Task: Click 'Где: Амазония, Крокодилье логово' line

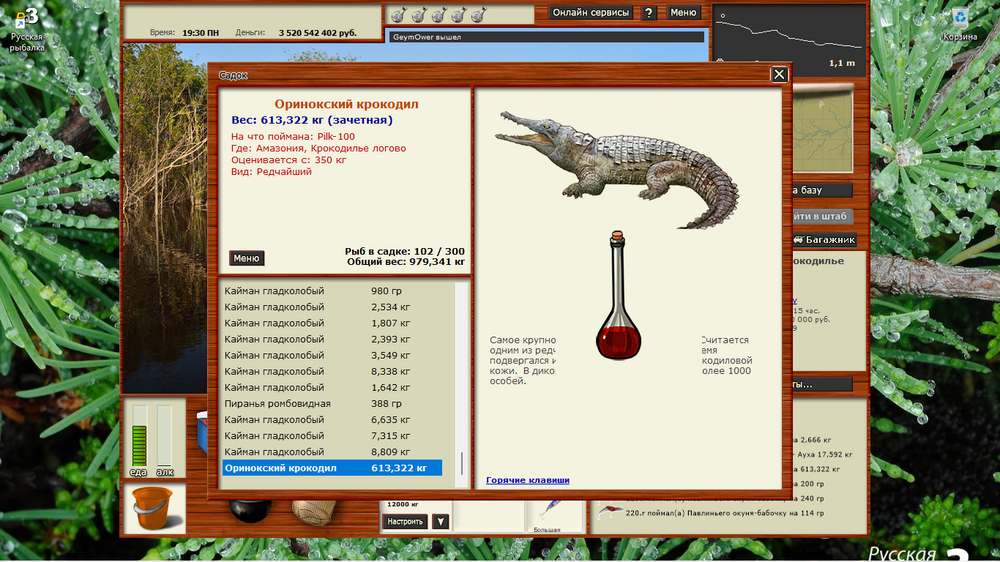Action: [x=318, y=148]
